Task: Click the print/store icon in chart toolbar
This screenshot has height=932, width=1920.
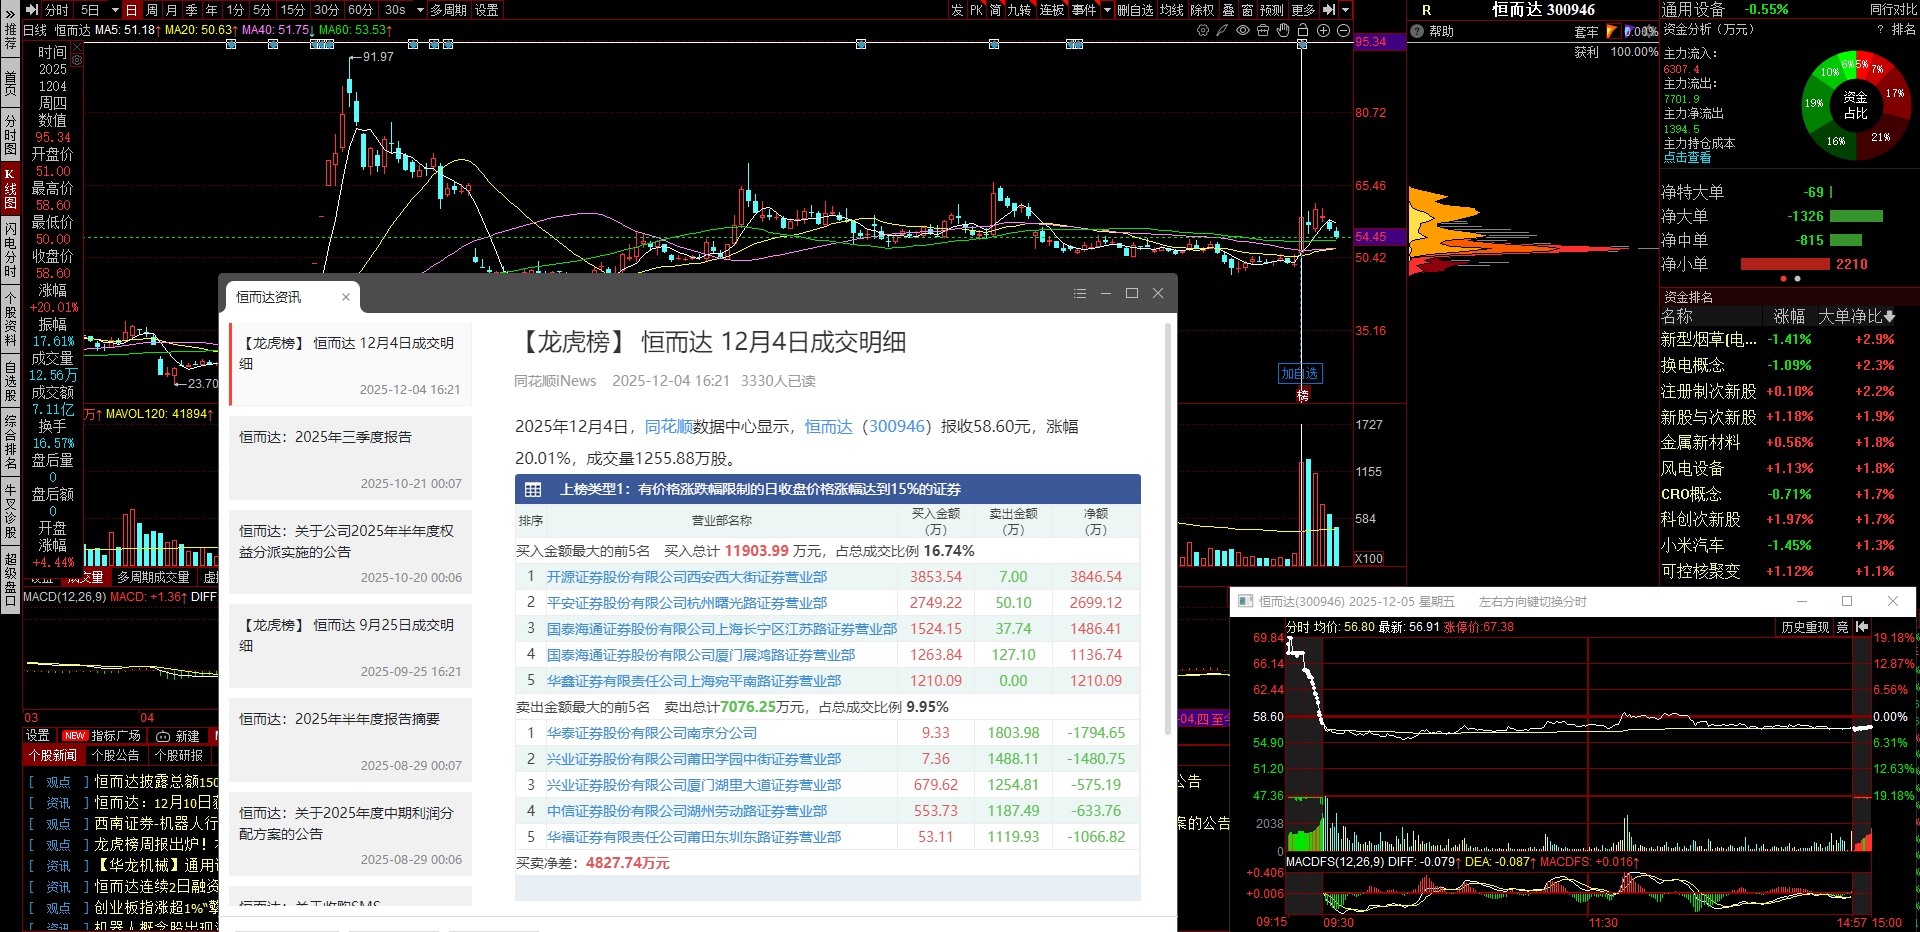Action: click(1263, 31)
